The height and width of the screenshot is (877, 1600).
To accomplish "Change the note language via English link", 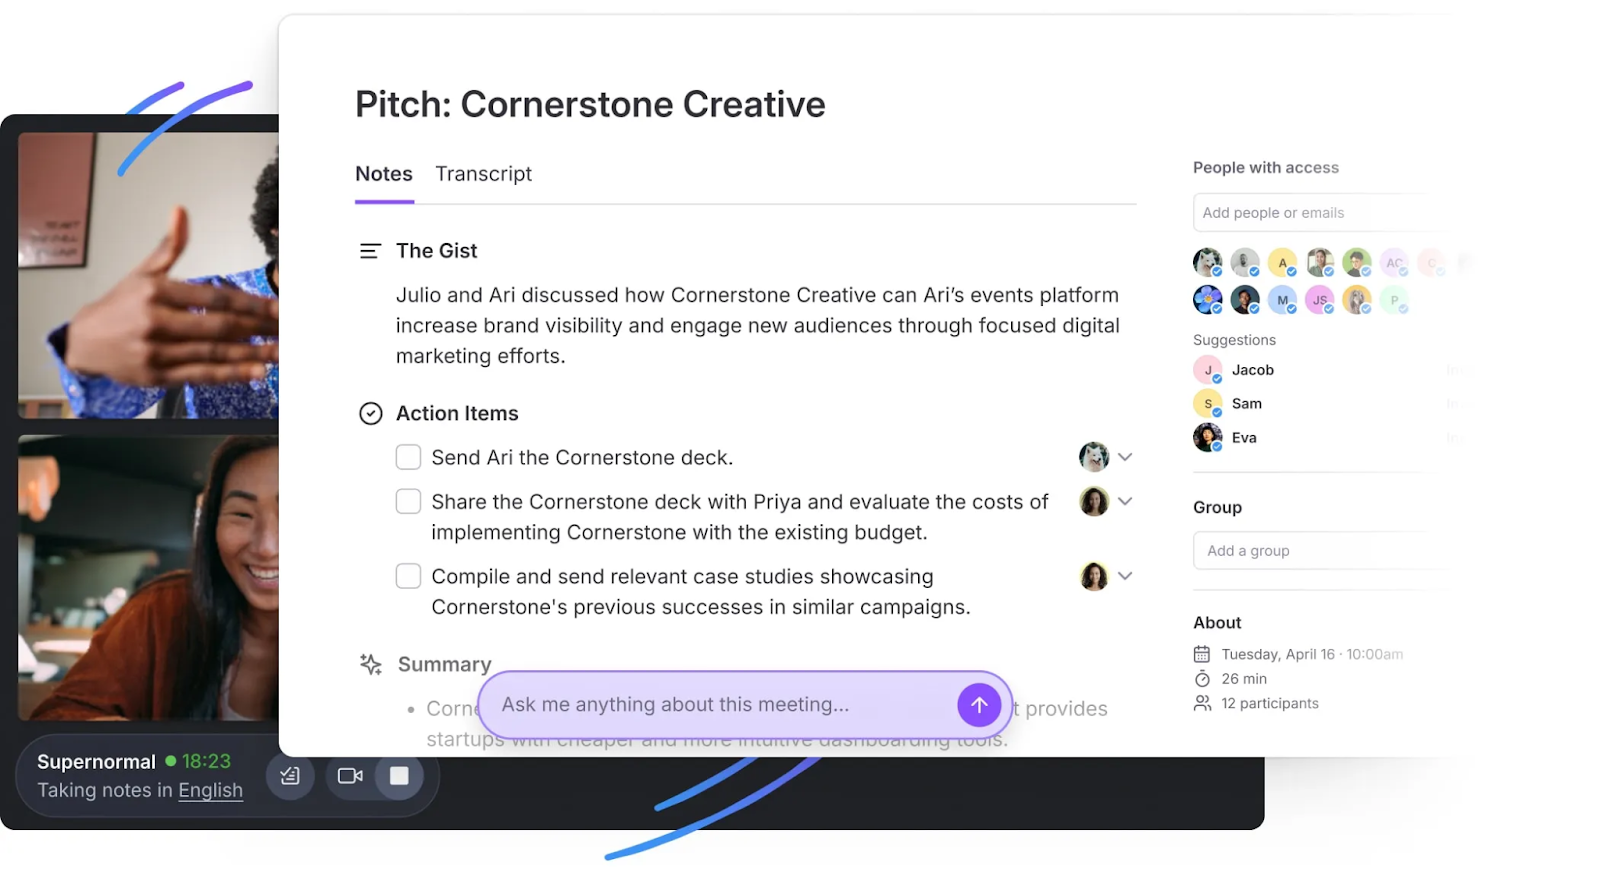I will coord(210,790).
